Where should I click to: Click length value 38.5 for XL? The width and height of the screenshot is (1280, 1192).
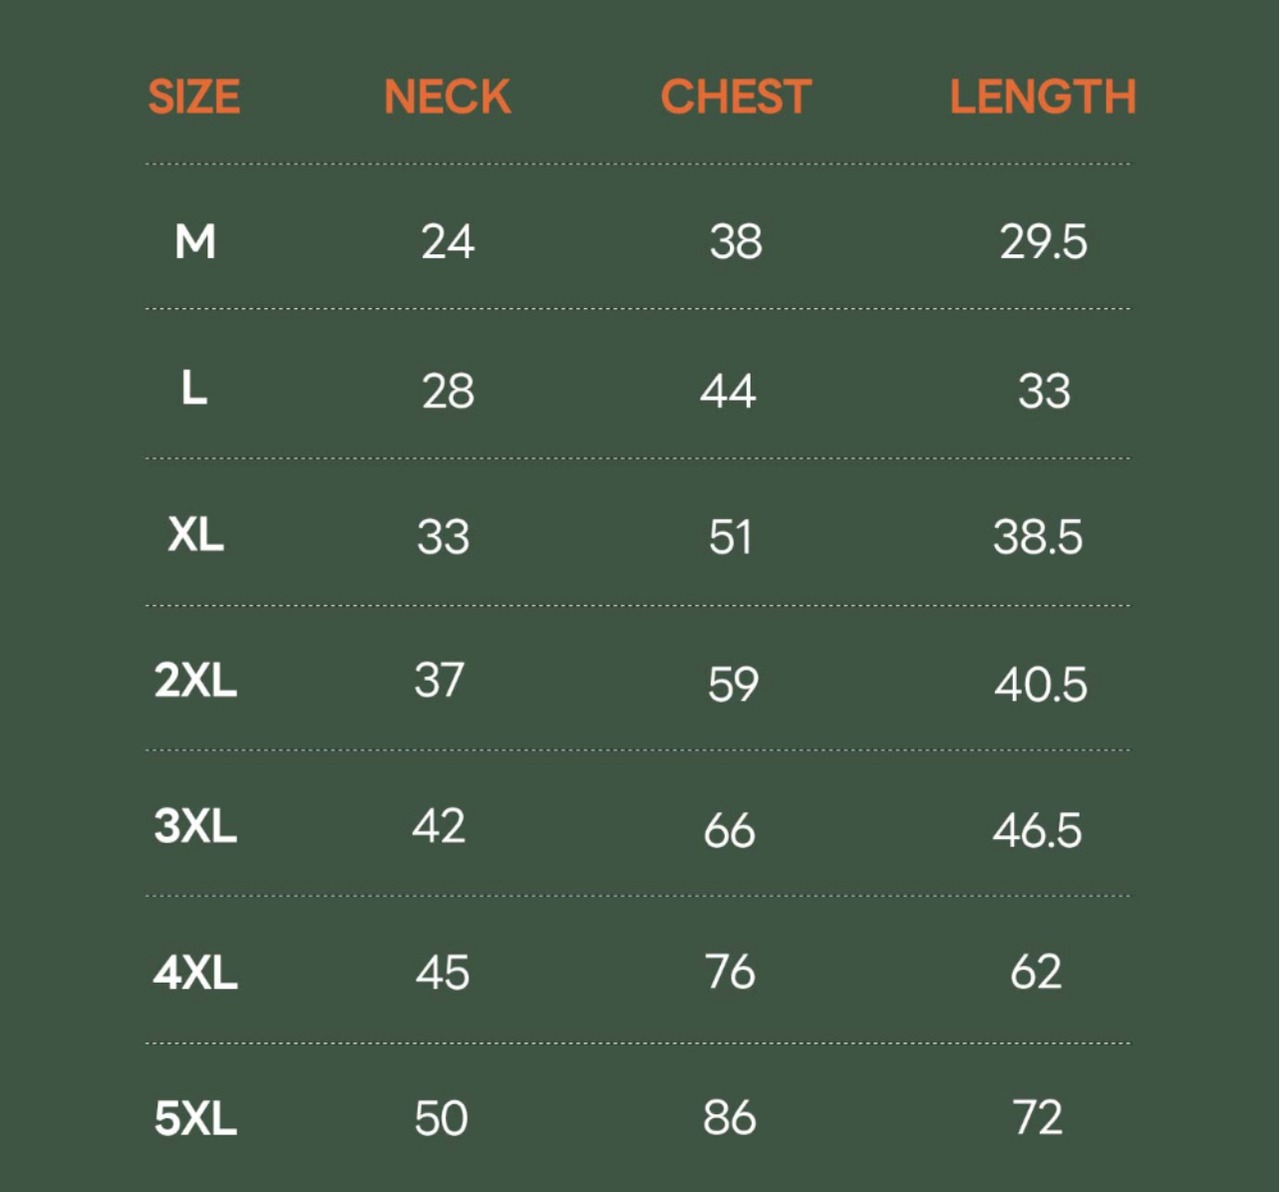coord(1038,537)
